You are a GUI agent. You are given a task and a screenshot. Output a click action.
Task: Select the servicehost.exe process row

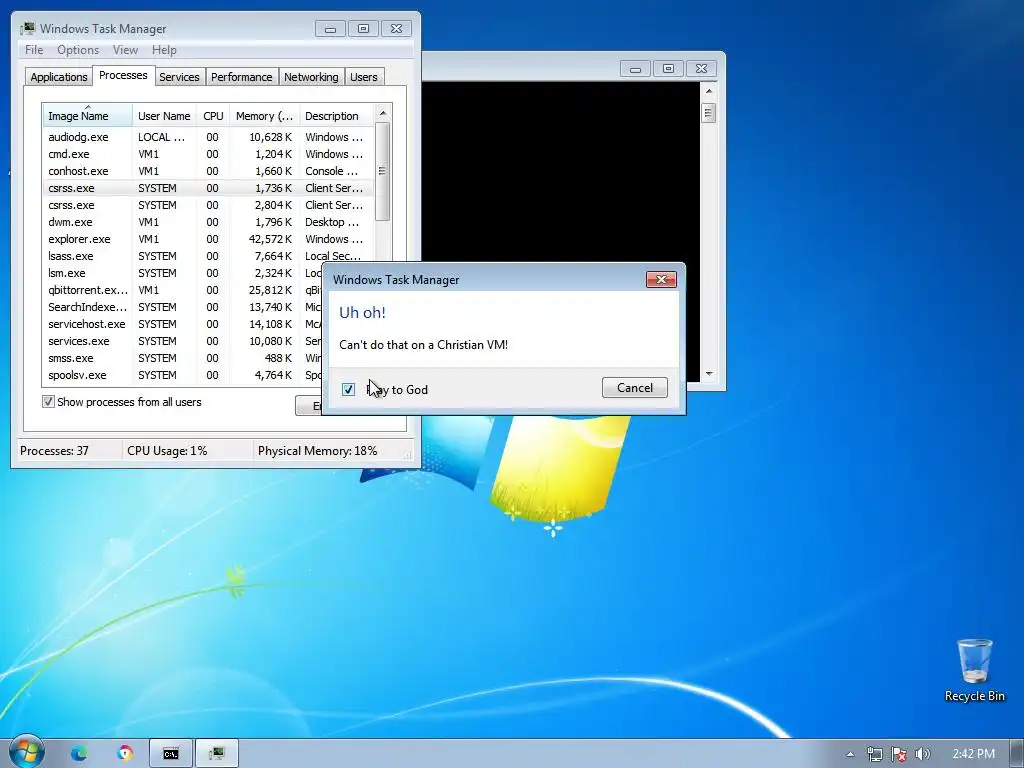(x=183, y=324)
